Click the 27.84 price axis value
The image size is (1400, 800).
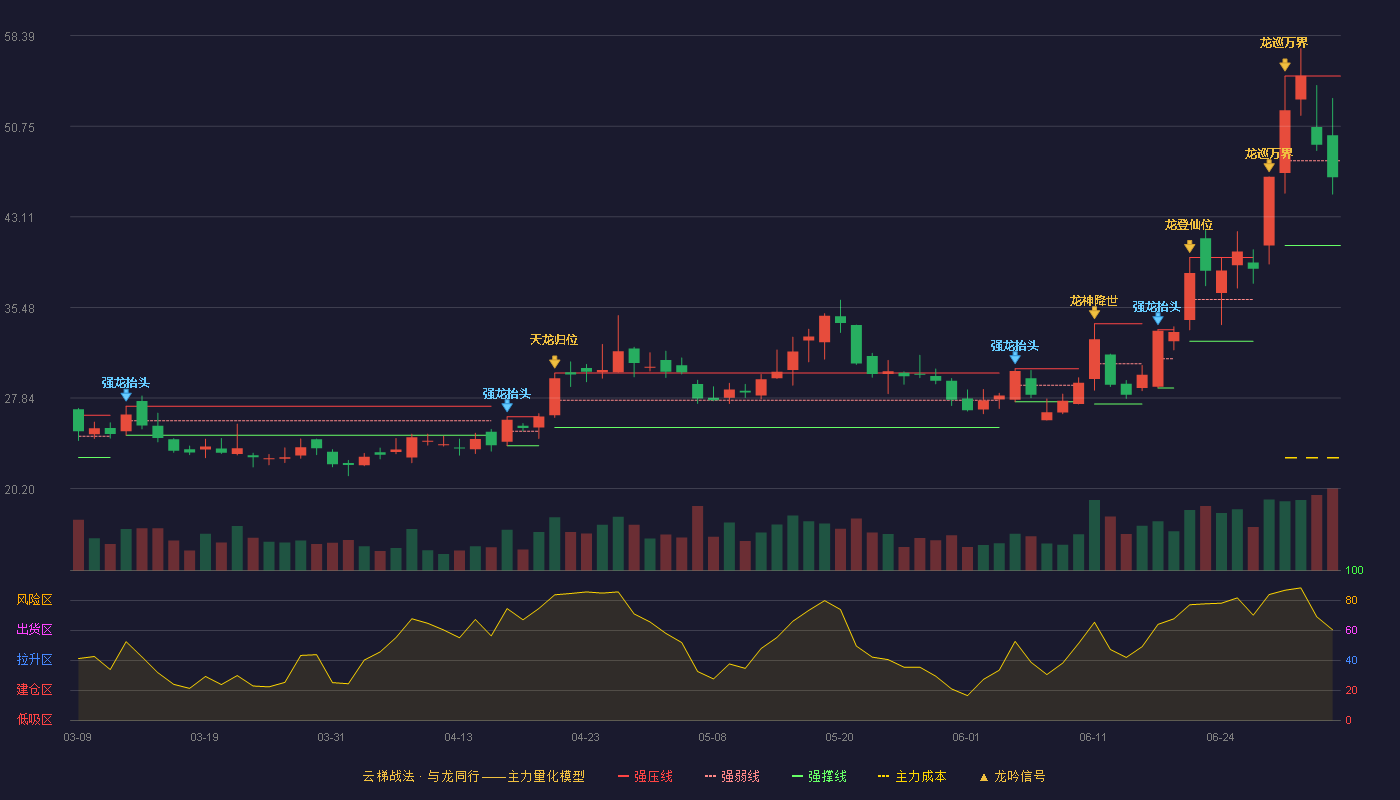20,399
